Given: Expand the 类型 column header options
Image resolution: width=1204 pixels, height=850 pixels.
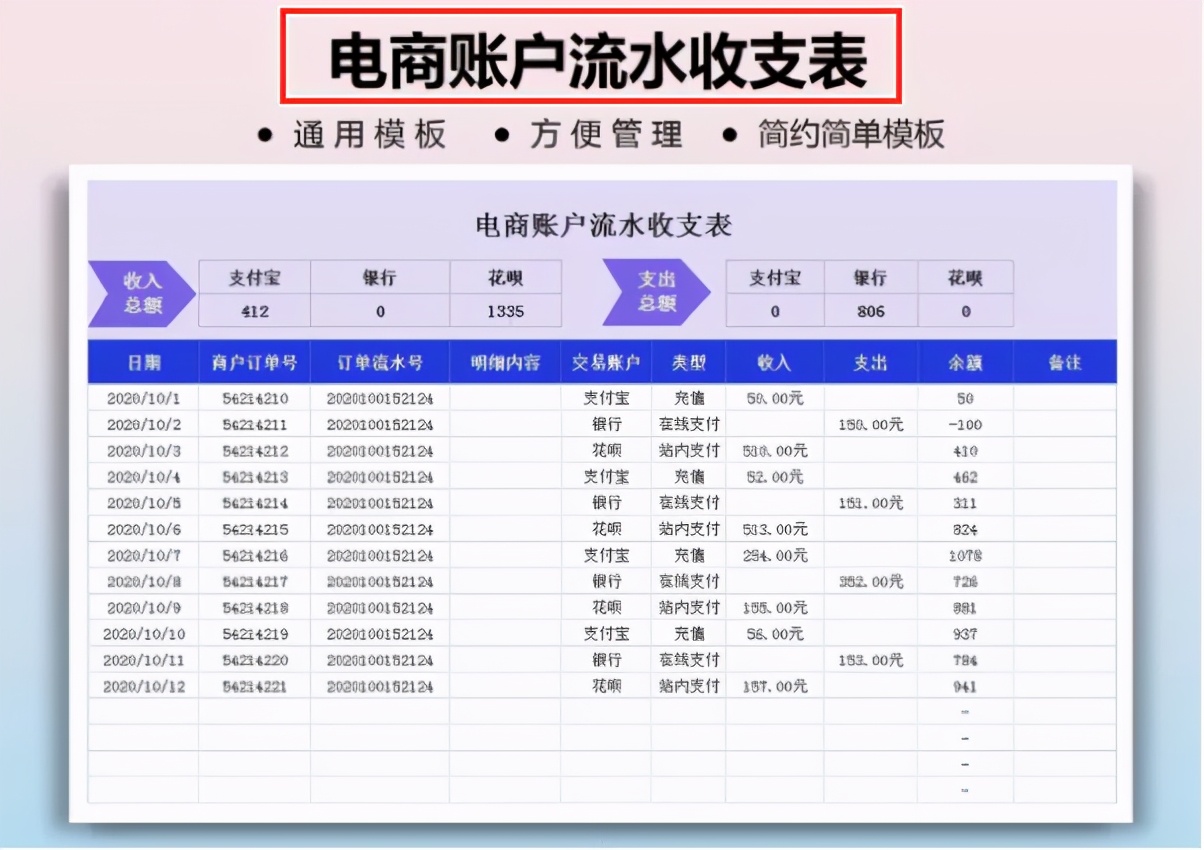Looking at the screenshot, I should coord(687,362).
